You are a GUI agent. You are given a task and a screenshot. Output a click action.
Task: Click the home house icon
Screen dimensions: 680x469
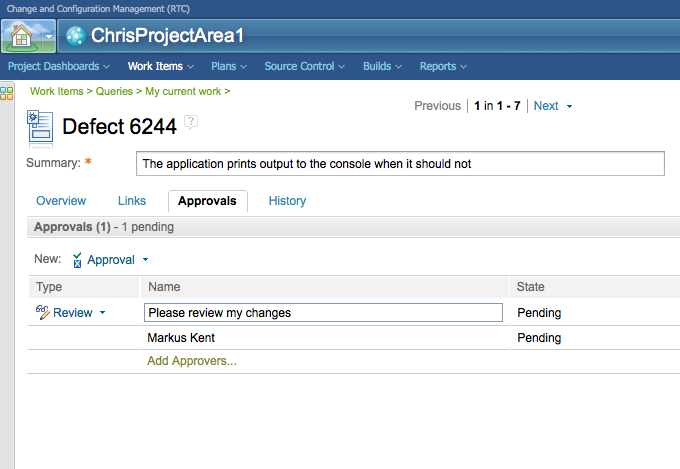[x=20, y=36]
